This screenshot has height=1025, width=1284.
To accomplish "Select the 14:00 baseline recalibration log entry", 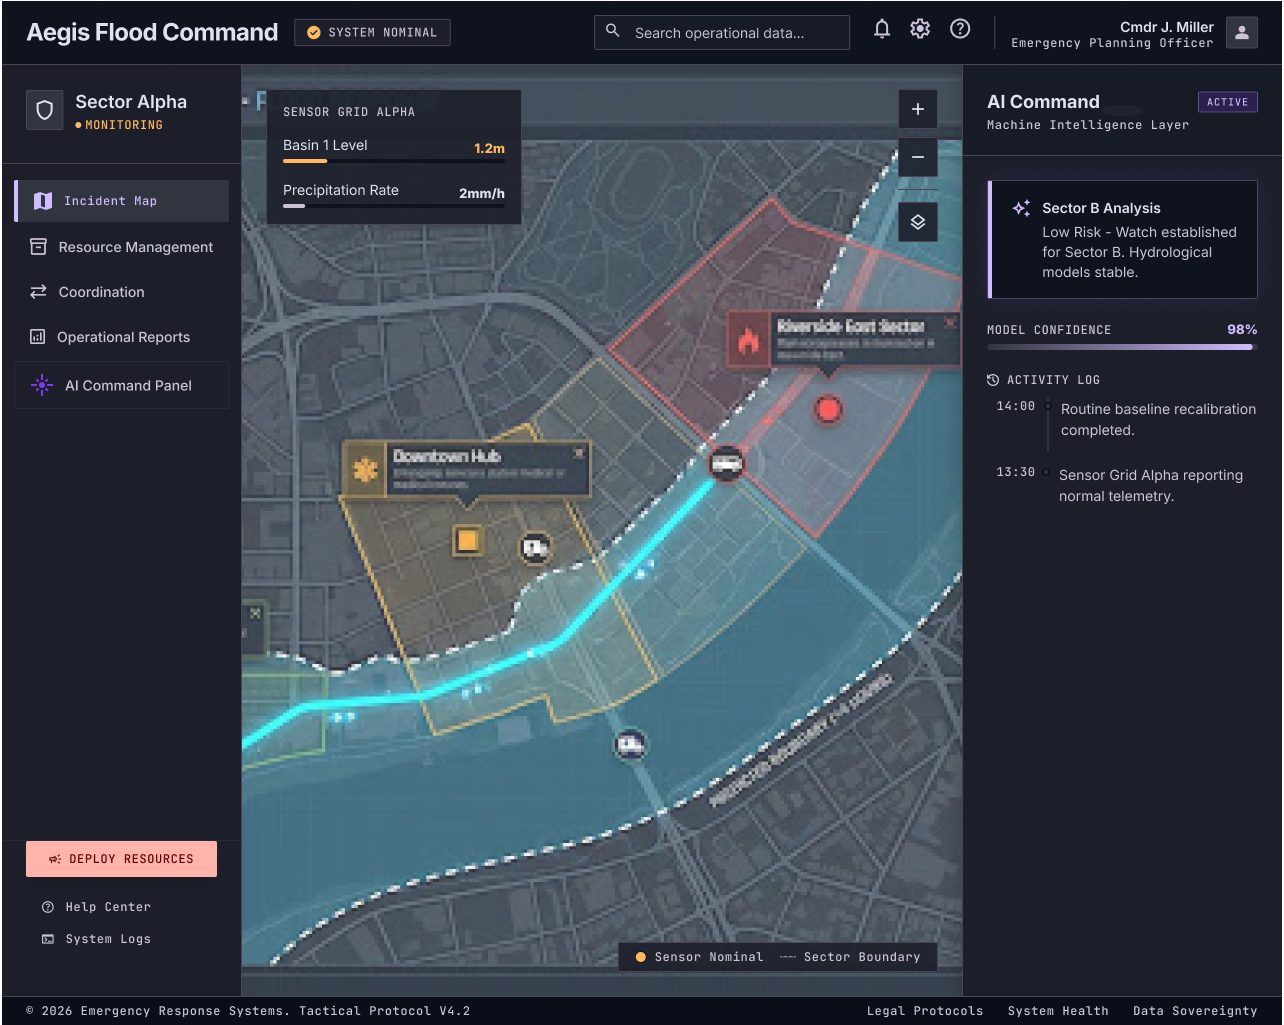I will click(x=1126, y=420).
